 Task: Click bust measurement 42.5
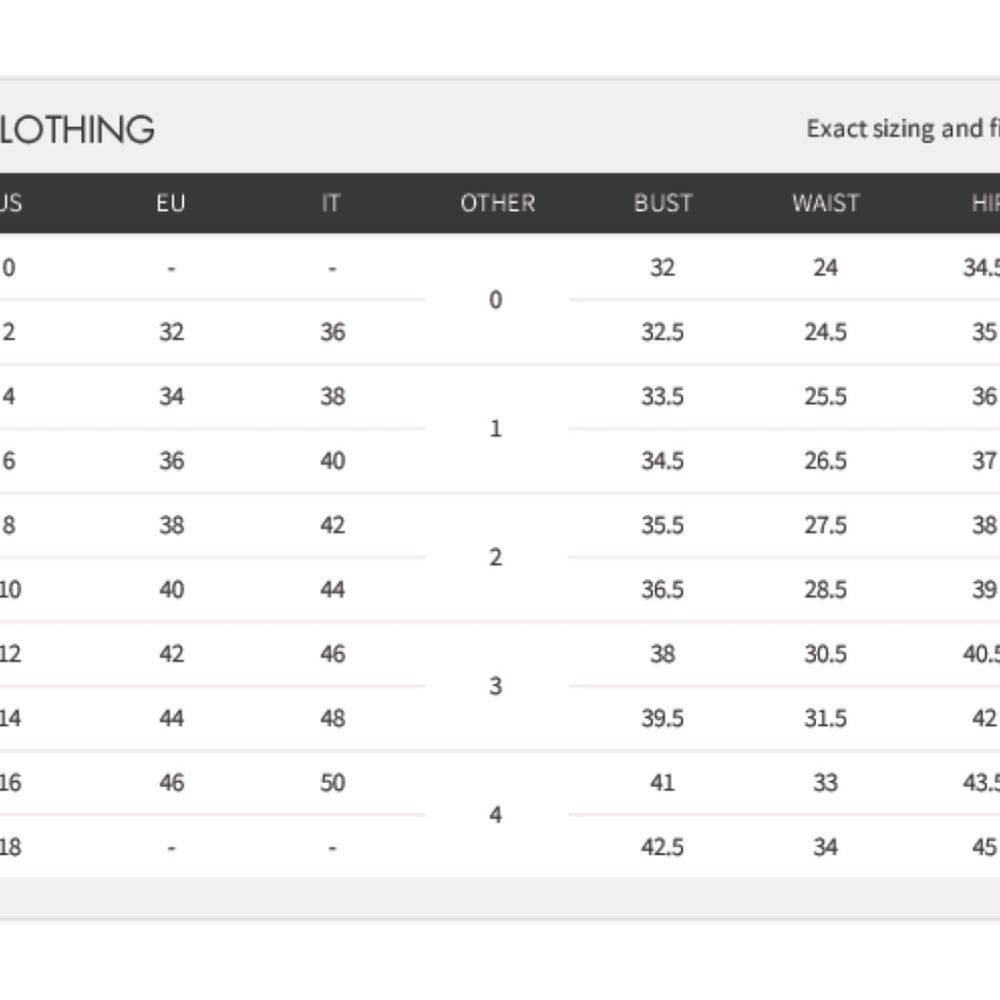tap(662, 847)
